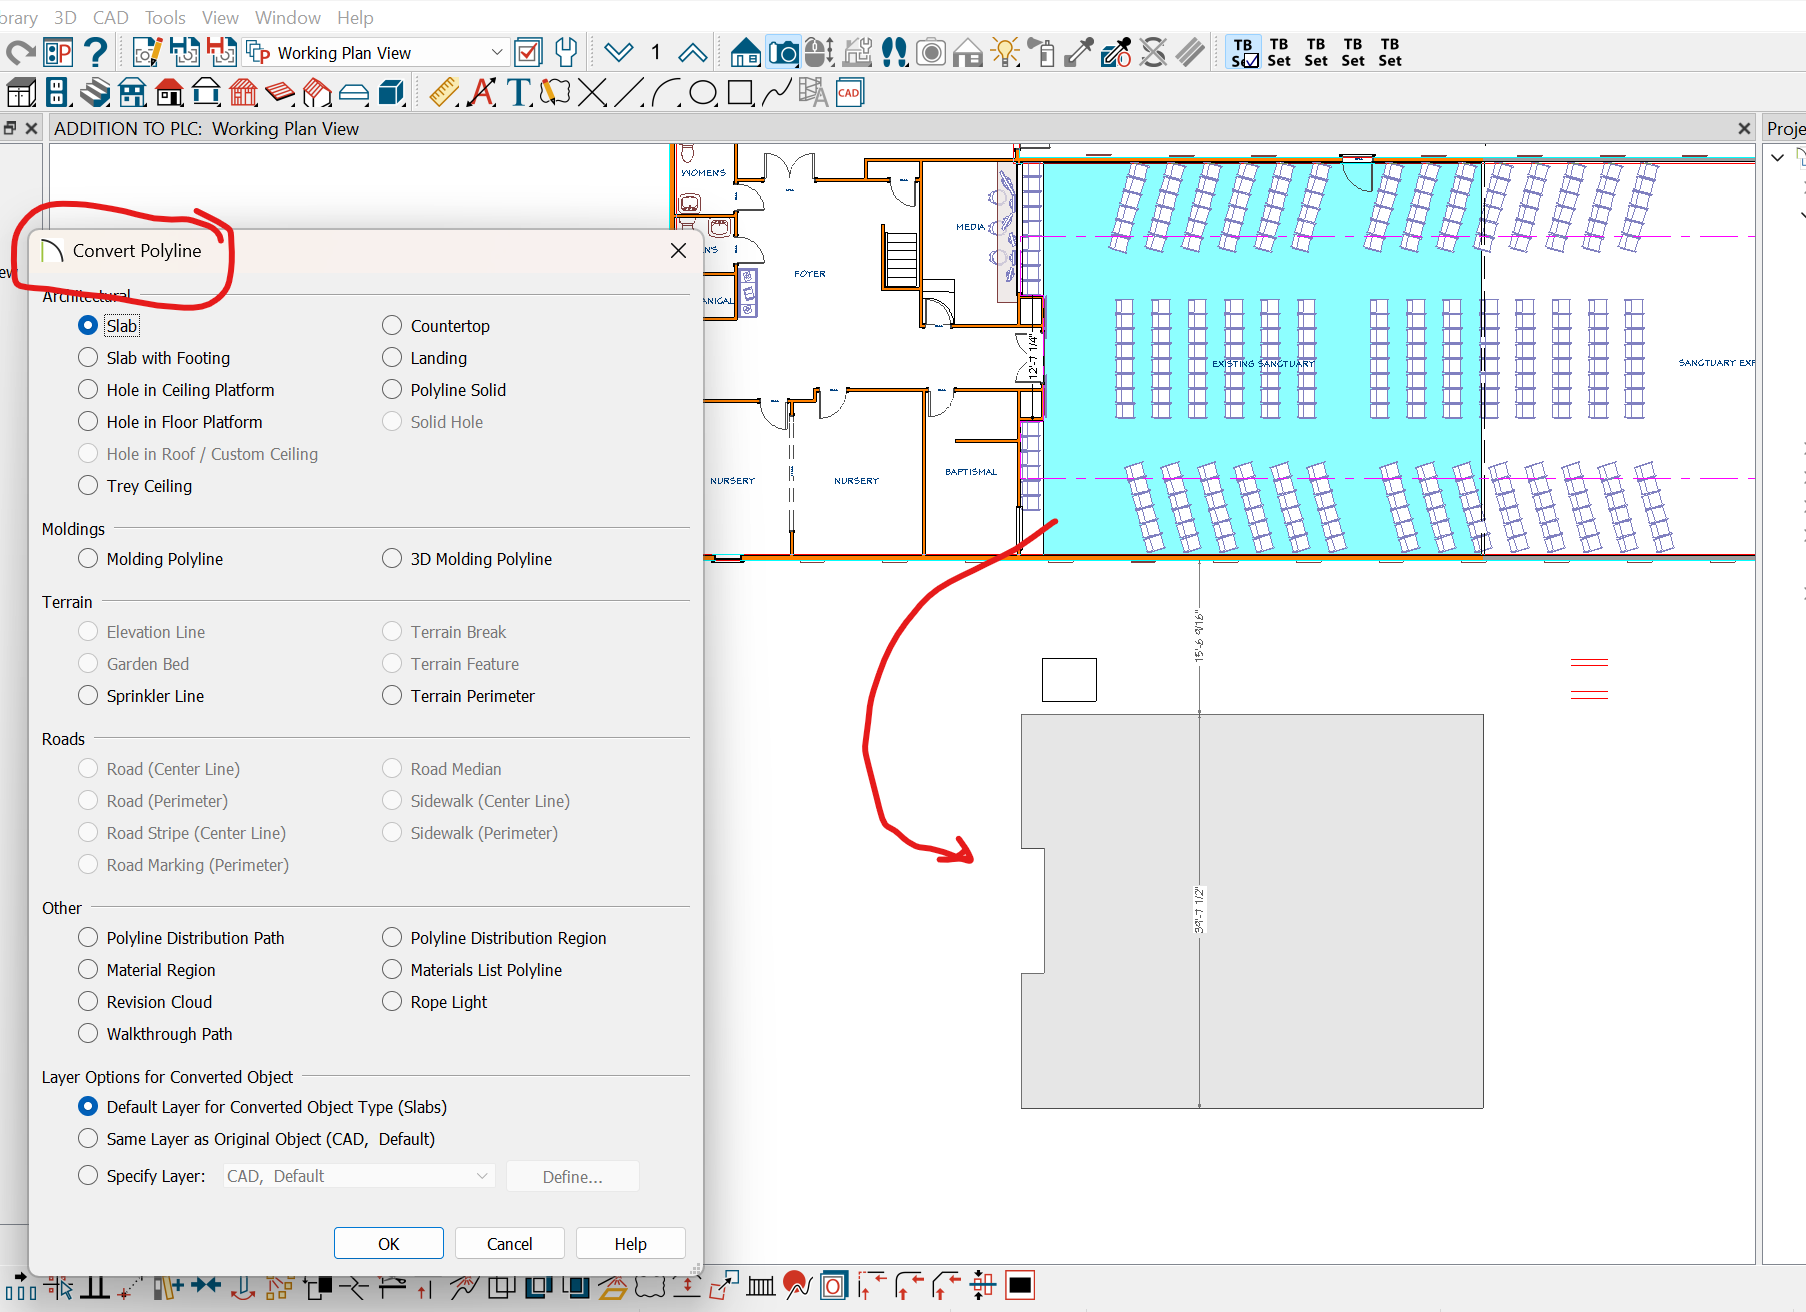Click the black fill color swatch
The image size is (1806, 1312).
(1020, 1286)
